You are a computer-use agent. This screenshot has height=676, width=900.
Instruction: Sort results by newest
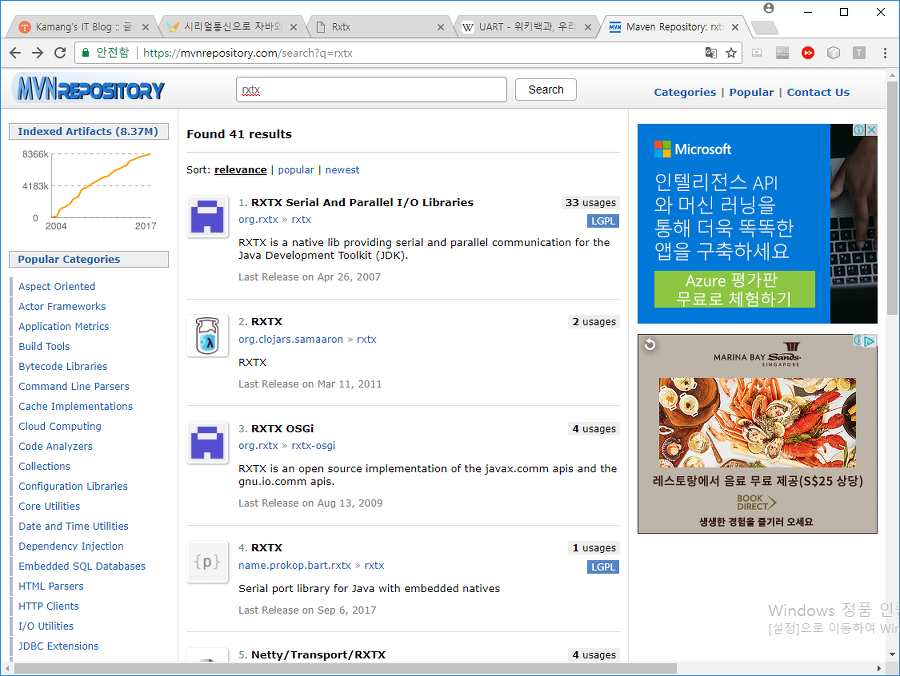pos(342,170)
